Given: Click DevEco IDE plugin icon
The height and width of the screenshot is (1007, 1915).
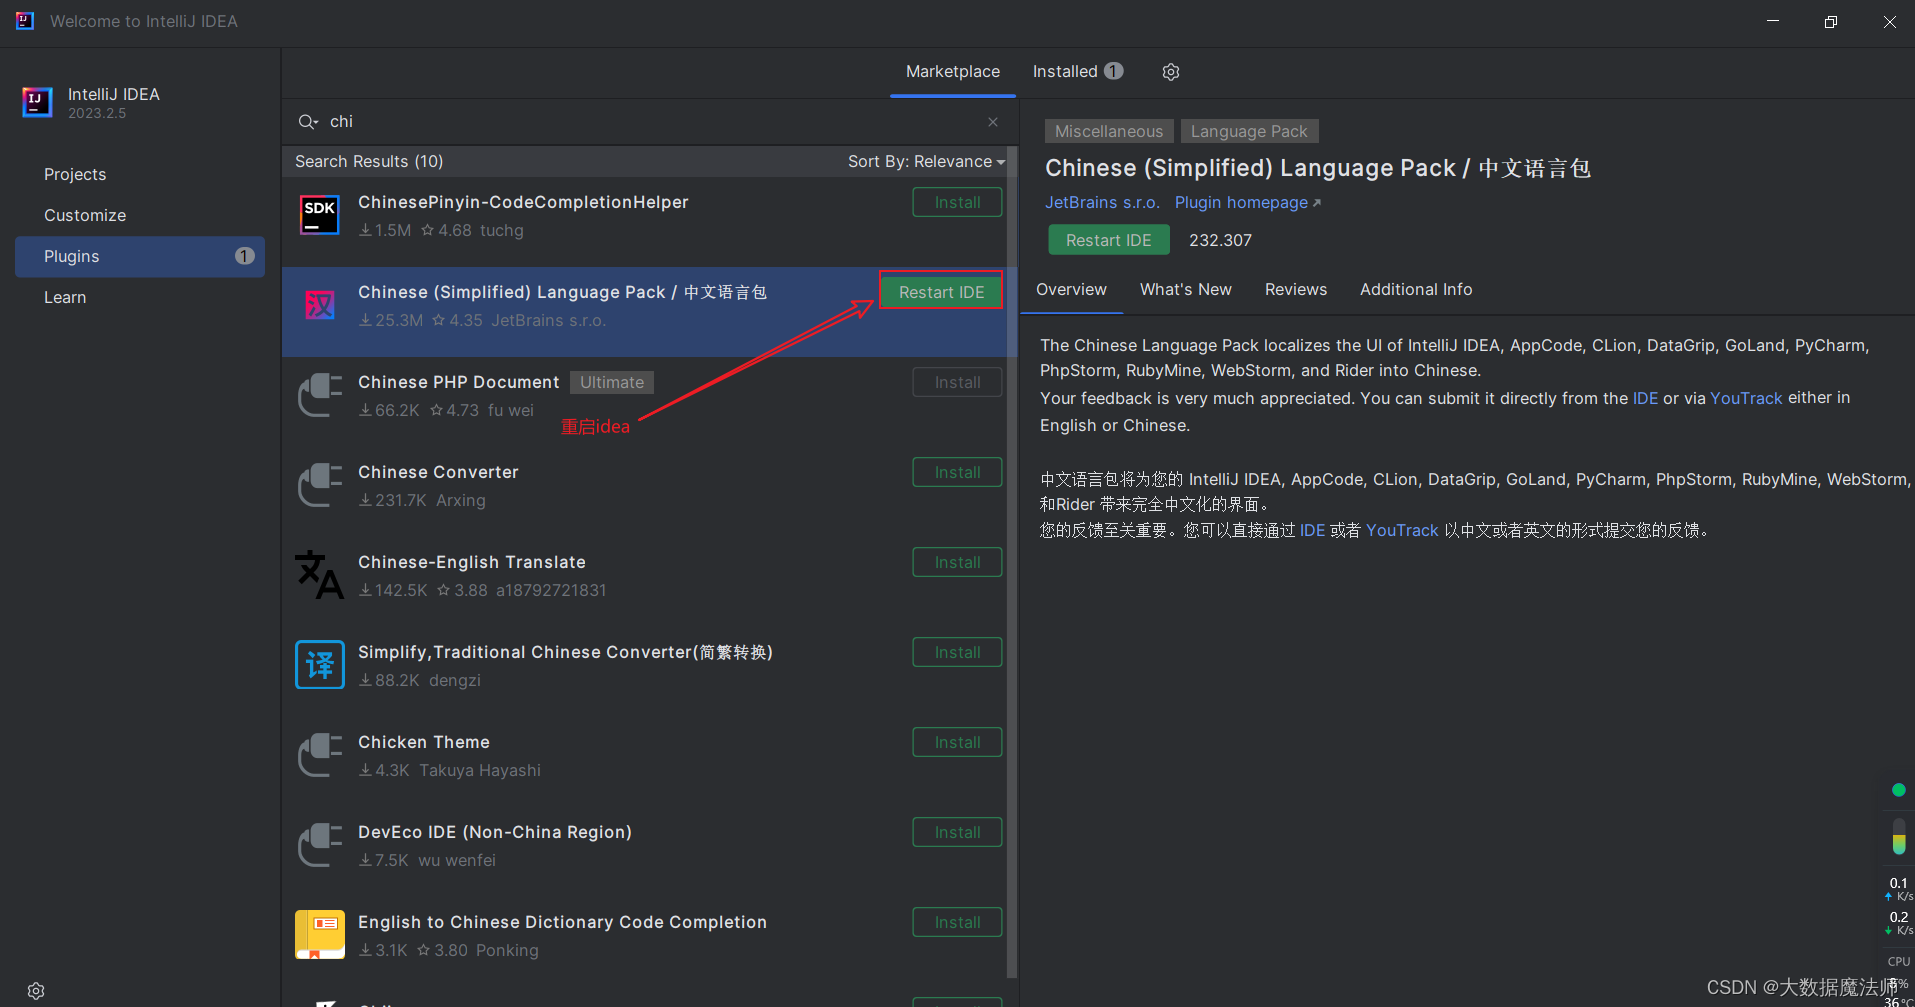Looking at the screenshot, I should [320, 845].
